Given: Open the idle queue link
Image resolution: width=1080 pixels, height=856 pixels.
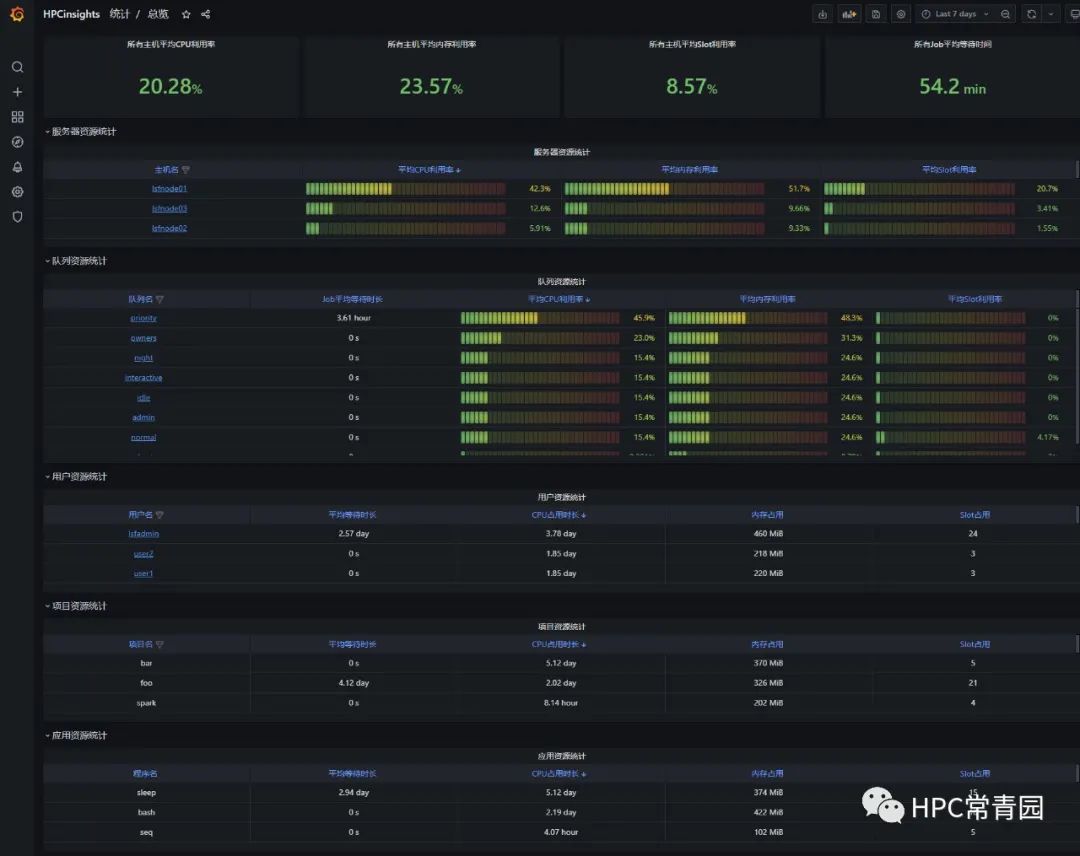Looking at the screenshot, I should click(x=143, y=398).
